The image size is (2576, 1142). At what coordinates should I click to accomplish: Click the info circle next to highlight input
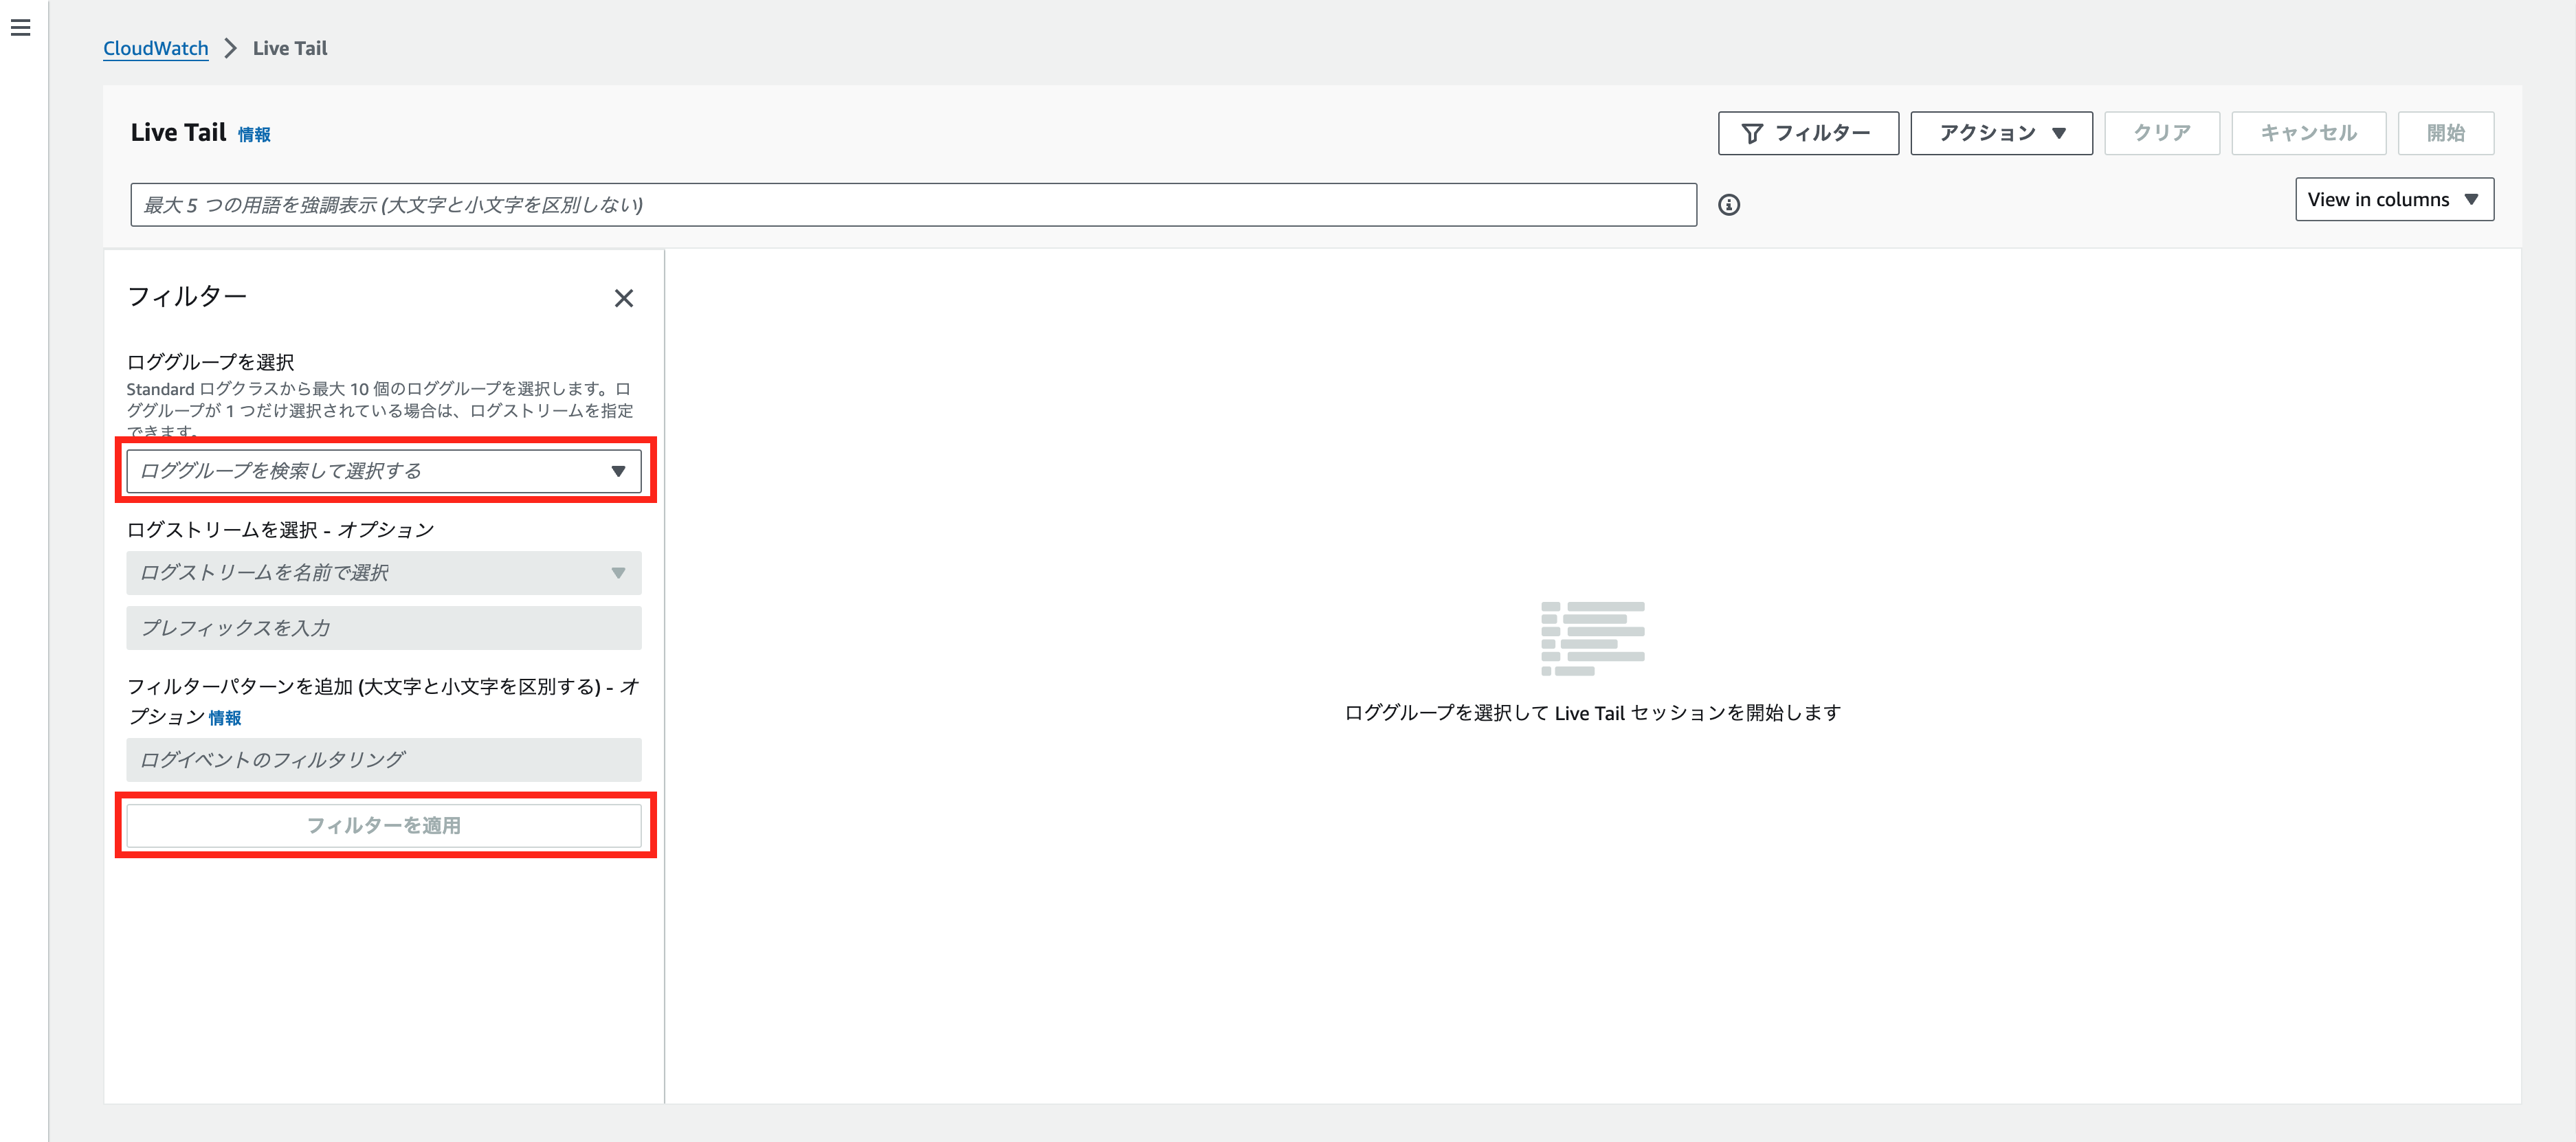(x=1730, y=204)
